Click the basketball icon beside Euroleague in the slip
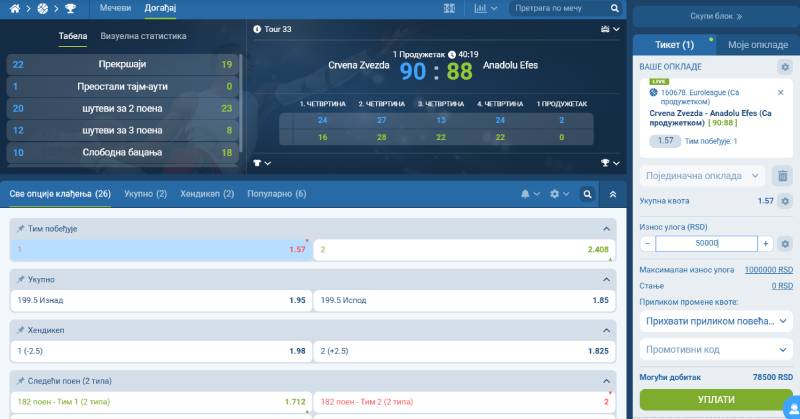This screenshot has height=419, width=800. click(653, 92)
